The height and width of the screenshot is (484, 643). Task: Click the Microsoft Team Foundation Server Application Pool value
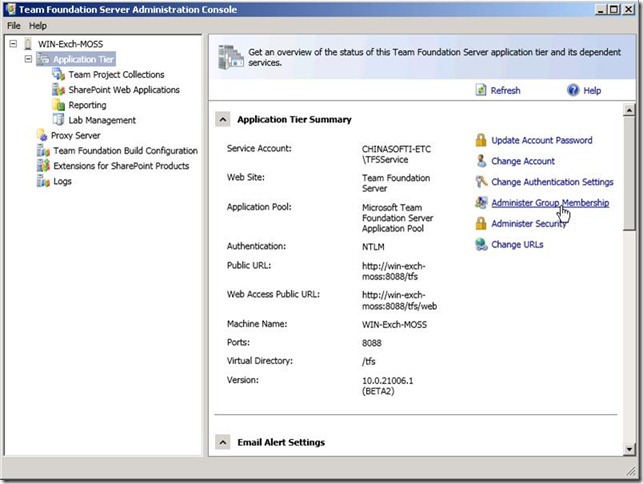(x=397, y=218)
